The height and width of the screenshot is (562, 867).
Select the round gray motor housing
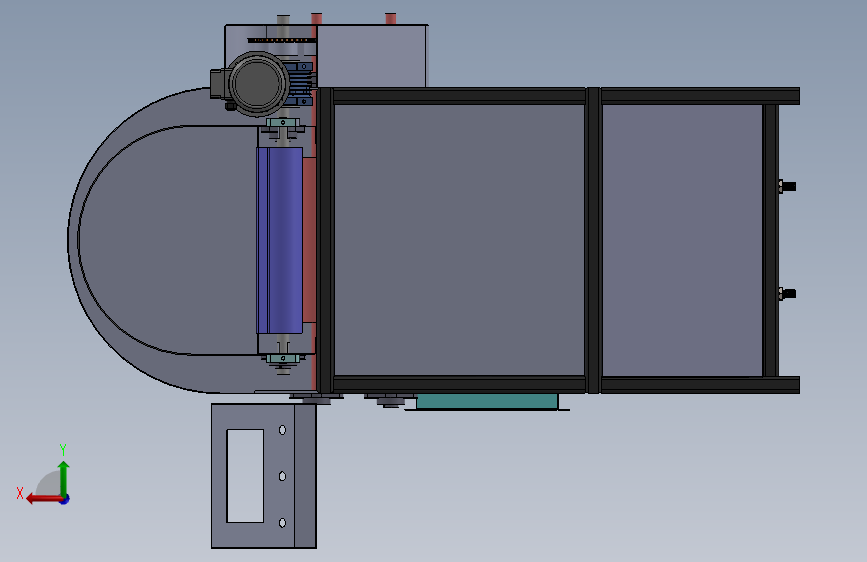(258, 84)
